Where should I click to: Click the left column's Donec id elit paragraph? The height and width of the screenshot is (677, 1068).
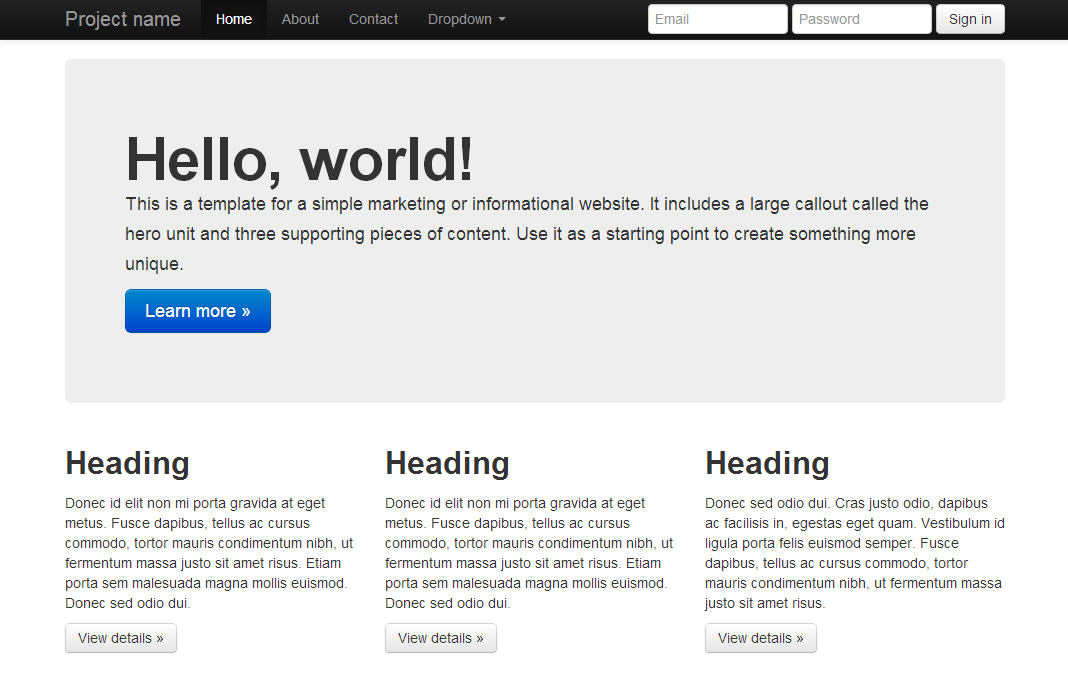click(208, 553)
